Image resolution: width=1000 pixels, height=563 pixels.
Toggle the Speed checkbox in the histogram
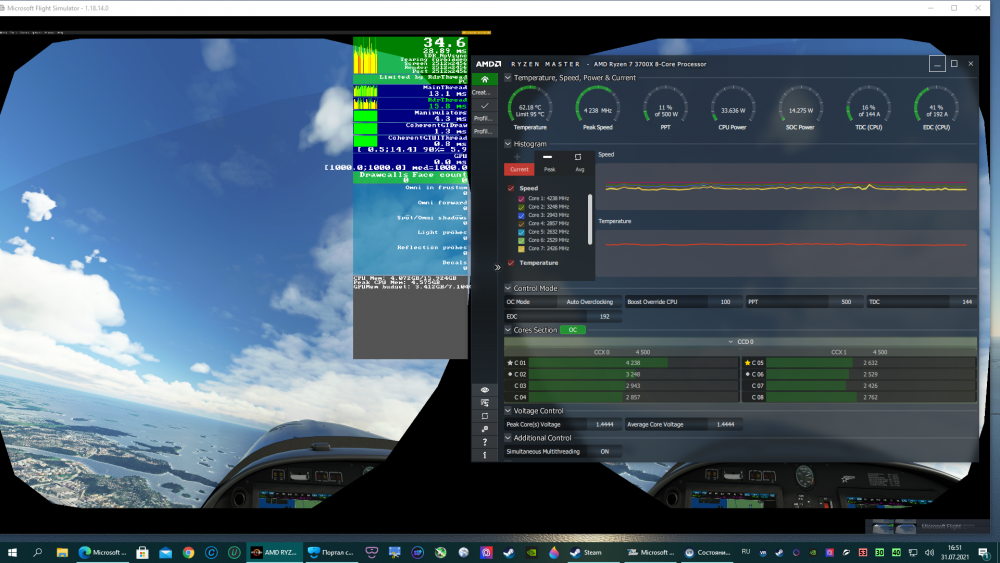[511, 188]
